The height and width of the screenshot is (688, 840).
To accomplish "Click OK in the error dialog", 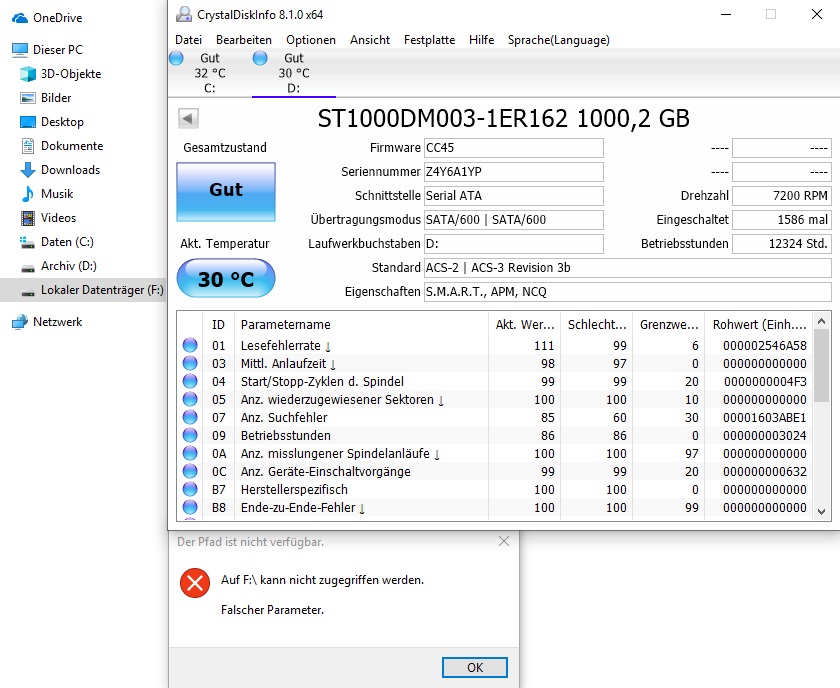I will 475,667.
